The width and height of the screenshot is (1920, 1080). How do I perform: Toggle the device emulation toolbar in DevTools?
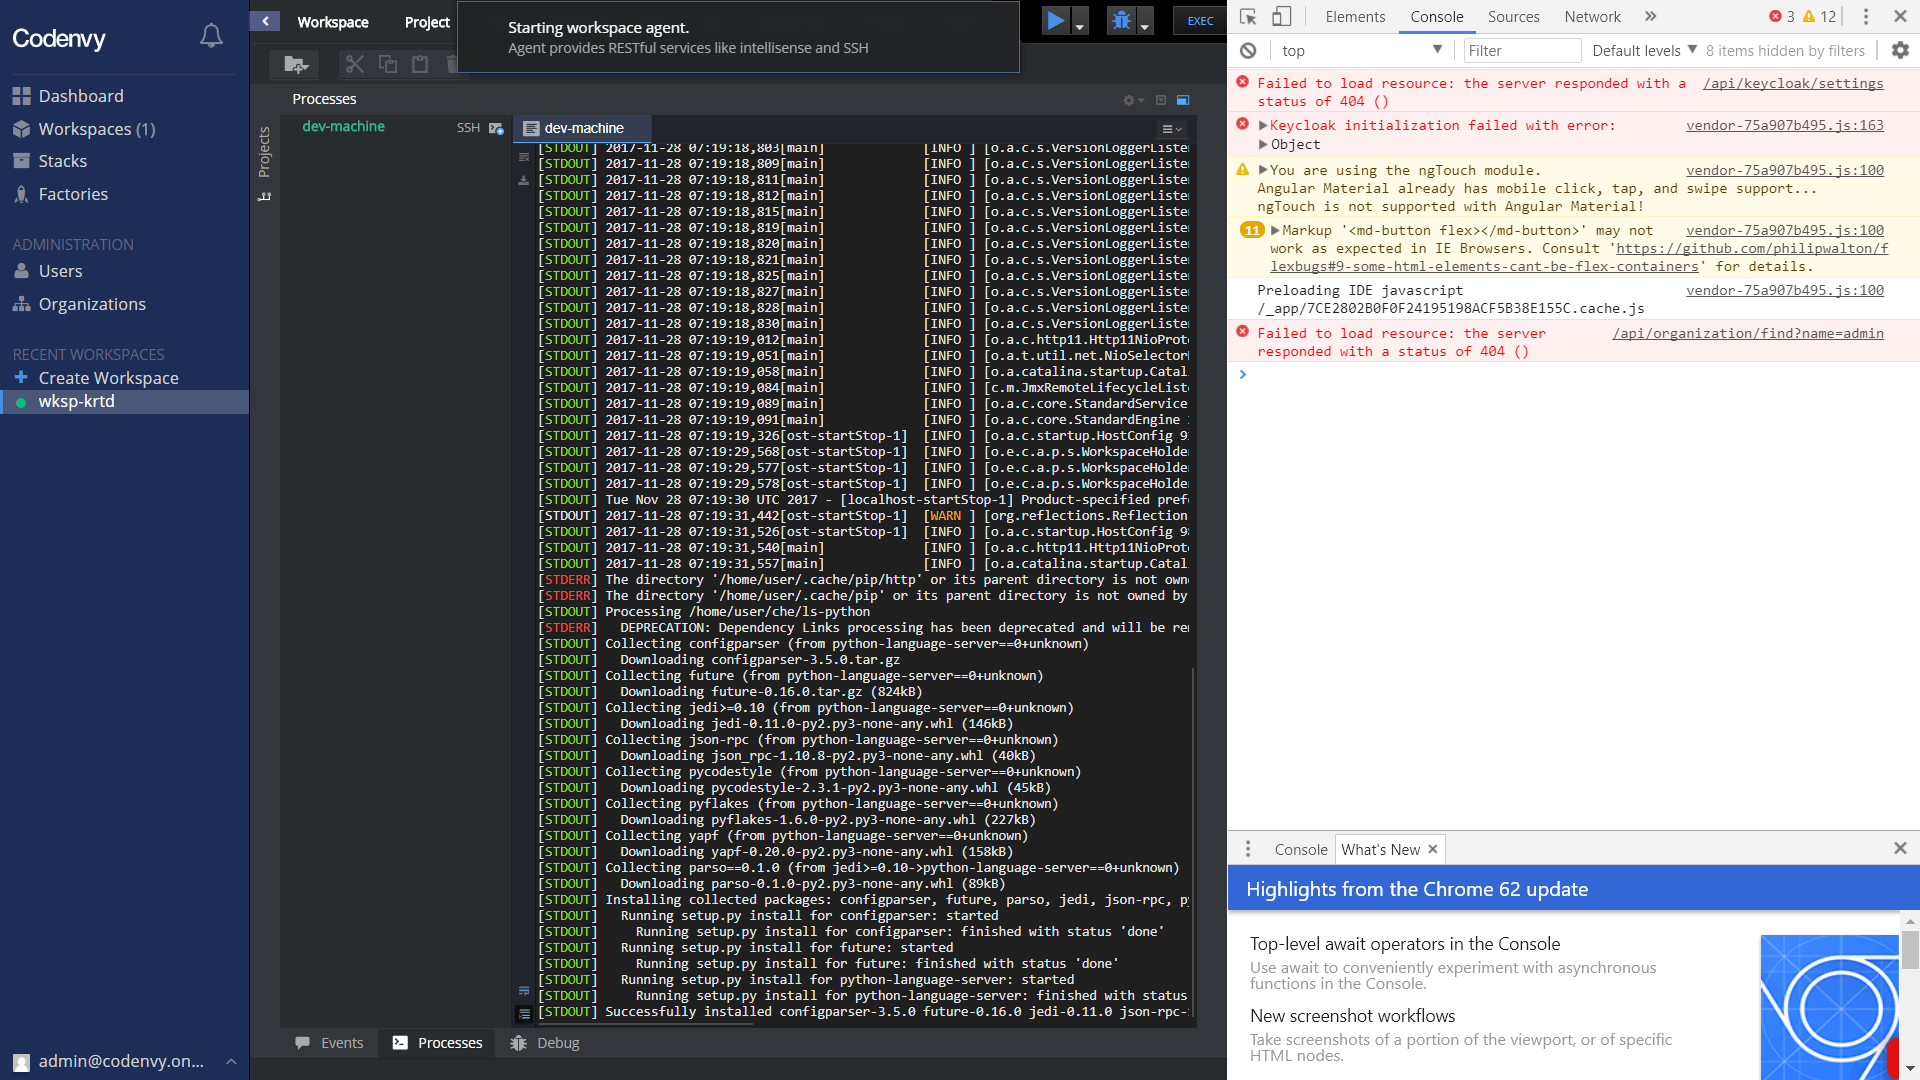1283,16
